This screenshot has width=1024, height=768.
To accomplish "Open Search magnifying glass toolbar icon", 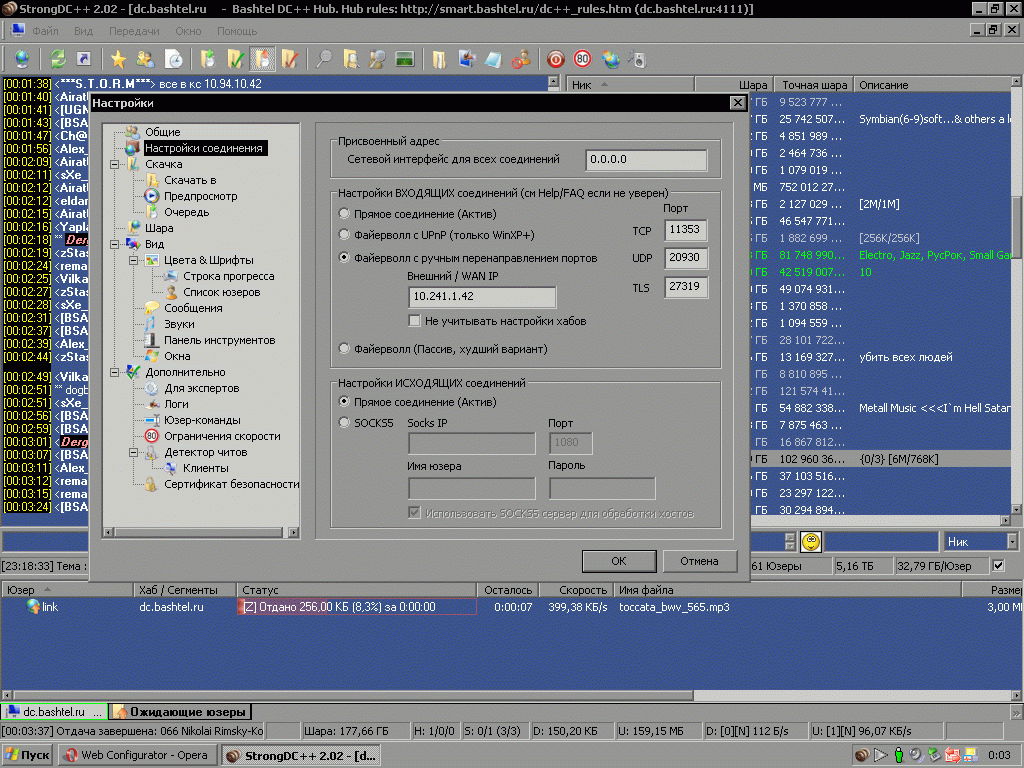I will pyautogui.click(x=323, y=59).
